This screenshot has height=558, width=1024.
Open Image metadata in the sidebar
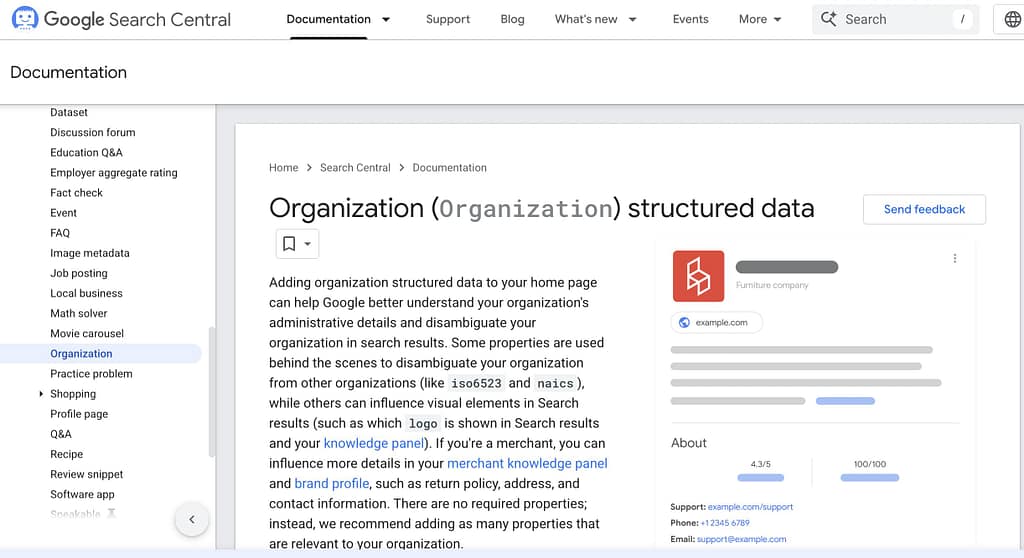click(89, 254)
